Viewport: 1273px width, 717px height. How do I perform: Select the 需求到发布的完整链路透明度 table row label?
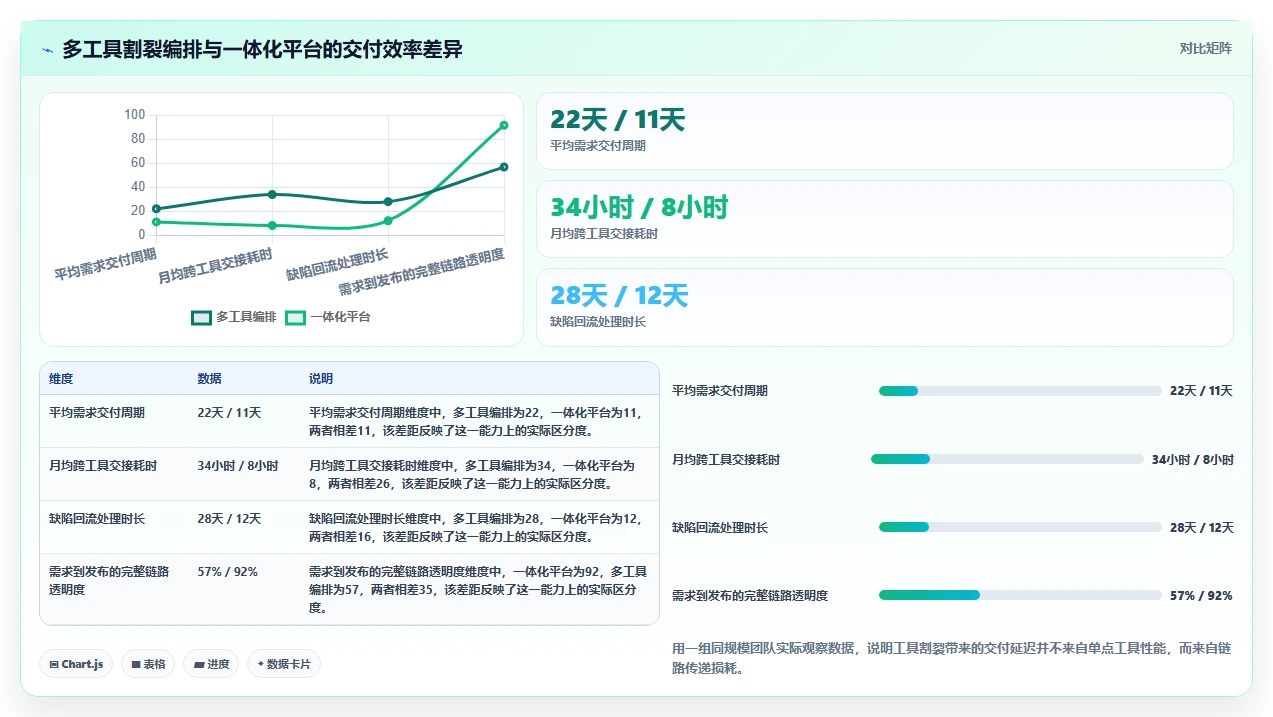click(109, 581)
